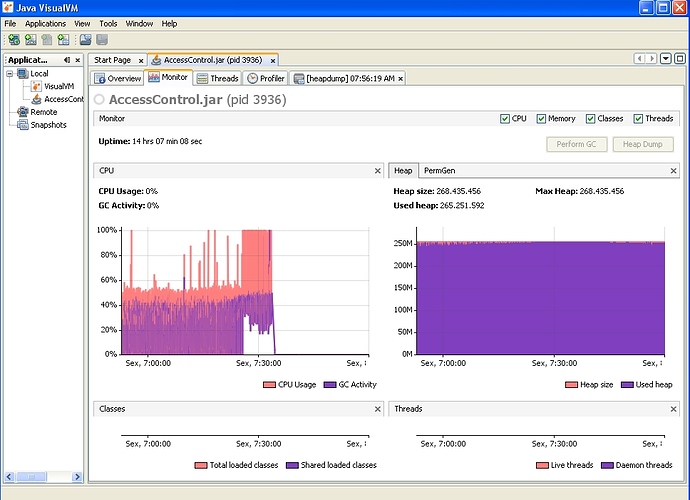
Task: Open the Profiler subtab
Action: (266, 78)
